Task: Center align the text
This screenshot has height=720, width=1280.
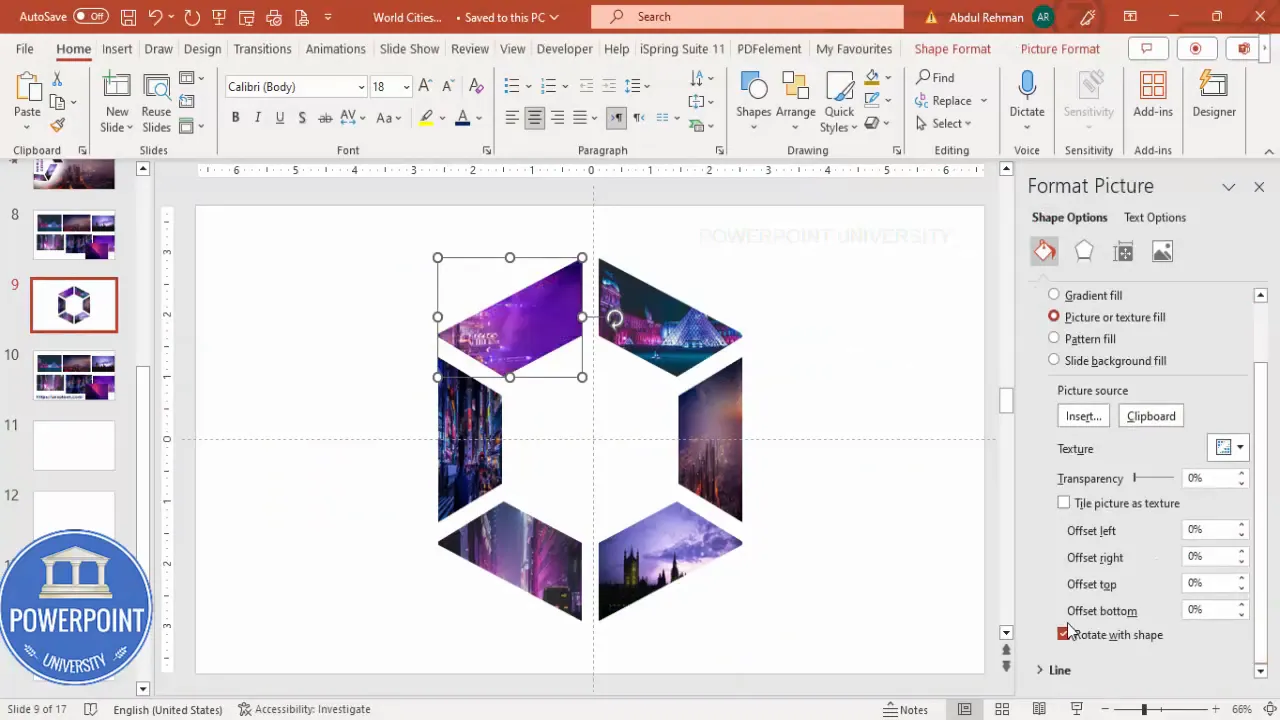Action: click(535, 118)
